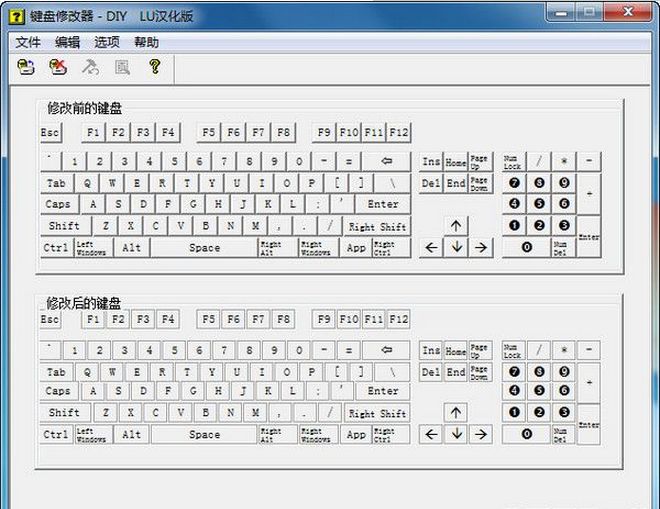Click the Right Shift key on the bottom keyboard
The width and height of the screenshot is (660, 509).
[x=377, y=413]
